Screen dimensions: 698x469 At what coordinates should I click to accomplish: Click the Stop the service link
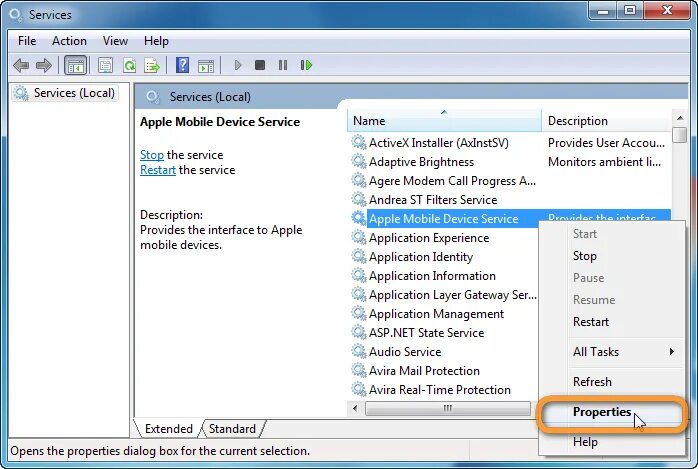click(152, 155)
